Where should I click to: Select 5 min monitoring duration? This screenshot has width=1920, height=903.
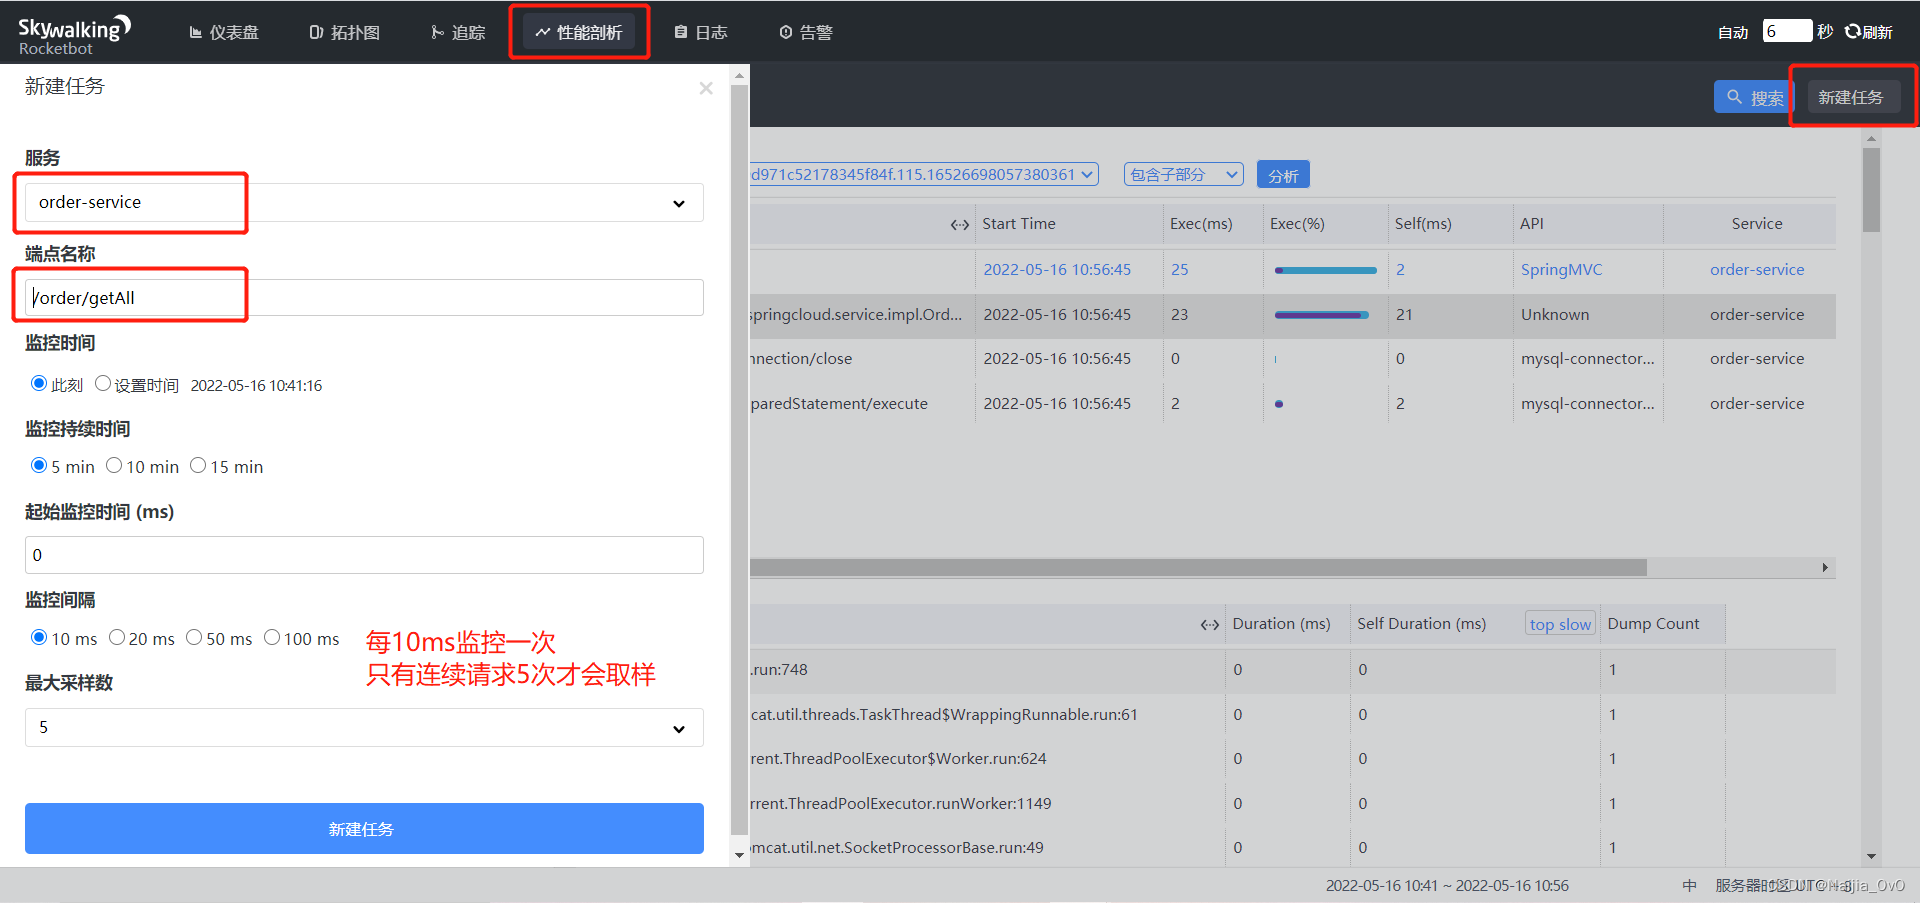coord(39,465)
